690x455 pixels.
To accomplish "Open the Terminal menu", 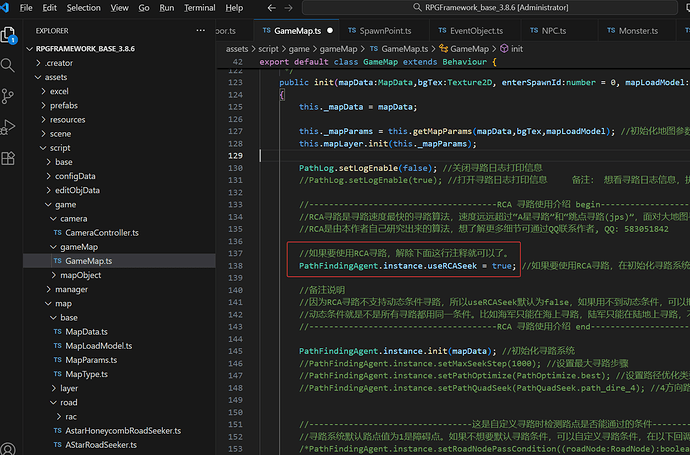I will [x=200, y=8].
